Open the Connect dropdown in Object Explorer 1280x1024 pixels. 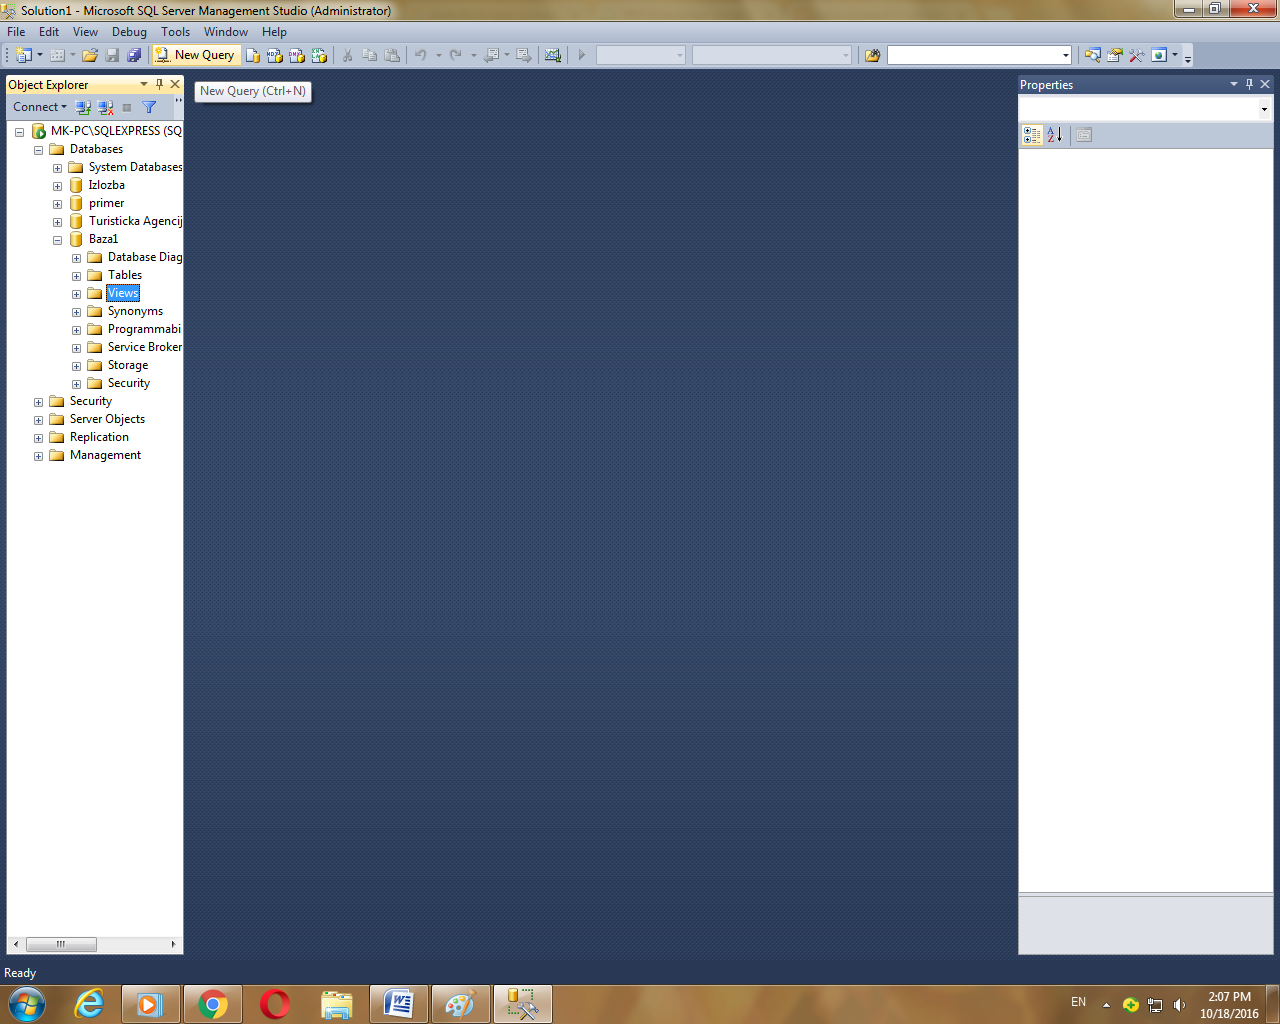[40, 107]
